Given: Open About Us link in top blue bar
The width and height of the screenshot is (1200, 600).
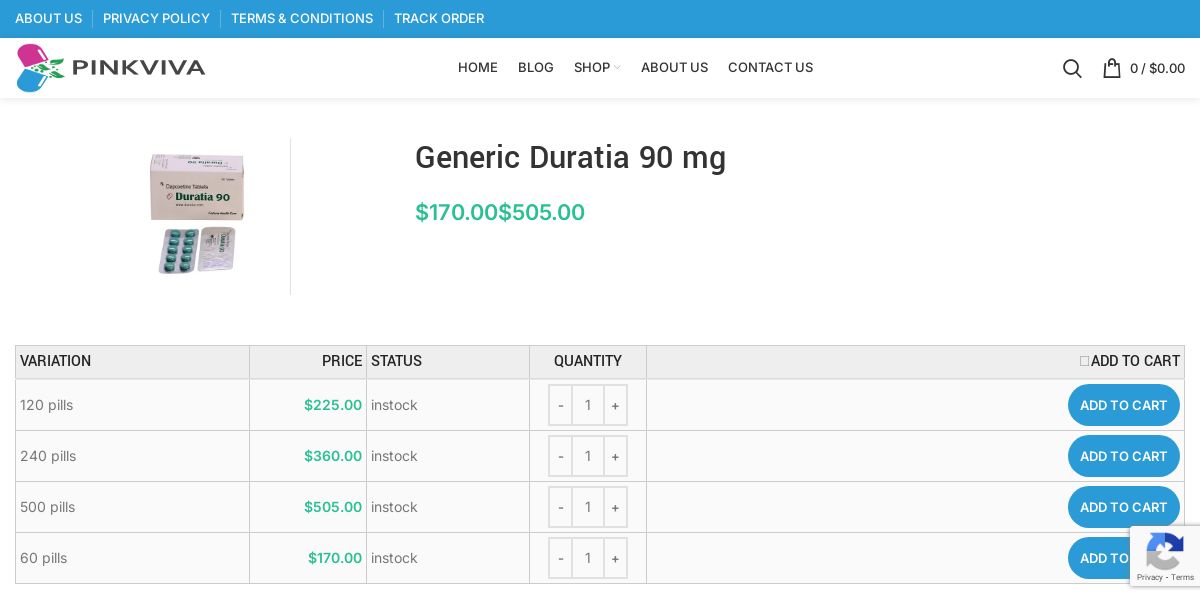Looking at the screenshot, I should [49, 18].
